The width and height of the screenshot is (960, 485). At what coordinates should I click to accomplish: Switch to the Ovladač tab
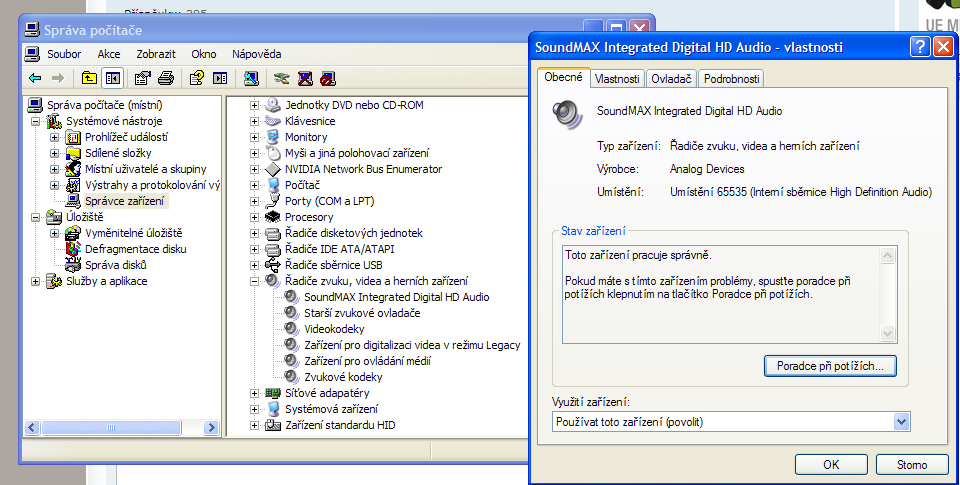pos(671,78)
